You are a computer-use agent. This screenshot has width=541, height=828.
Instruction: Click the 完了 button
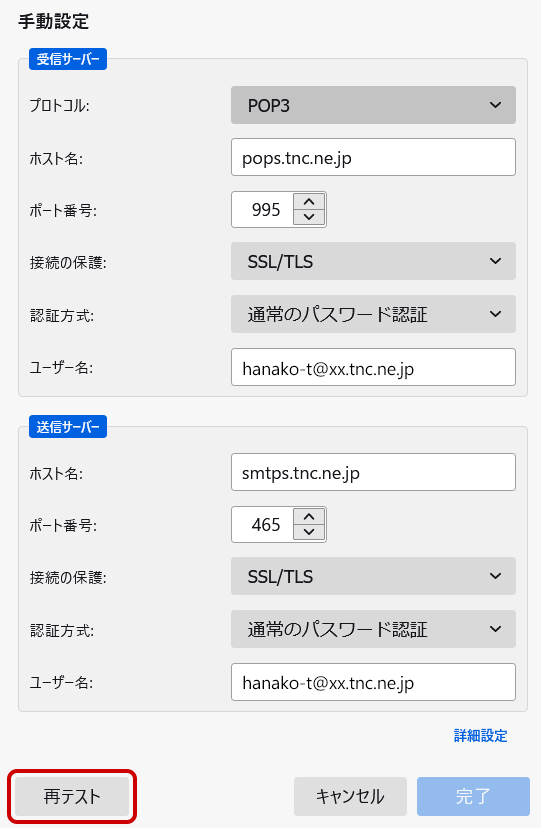473,796
